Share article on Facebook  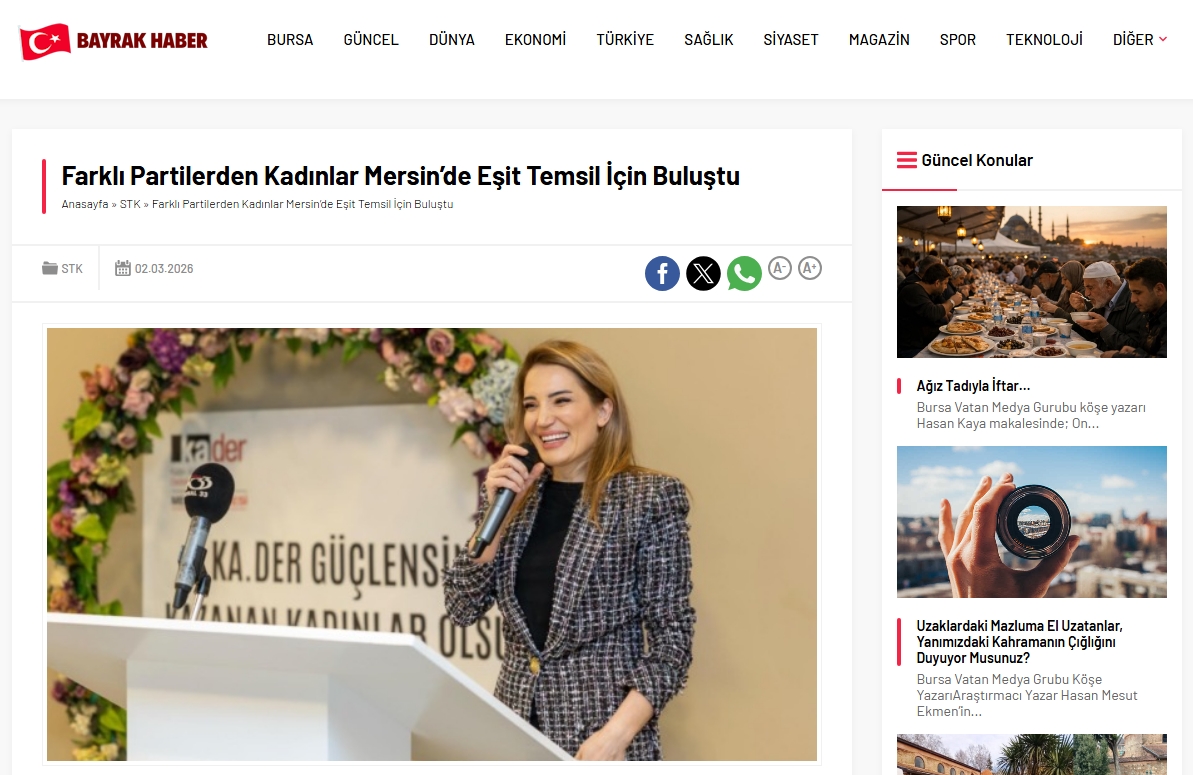(662, 273)
